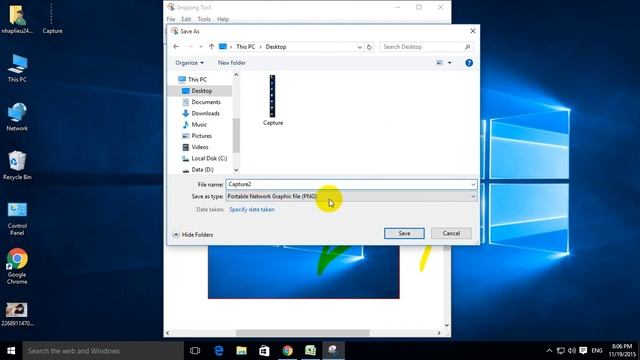The width and height of the screenshot is (640, 360).
Task: Open the clock showing 8:06 PM
Action: (622, 351)
